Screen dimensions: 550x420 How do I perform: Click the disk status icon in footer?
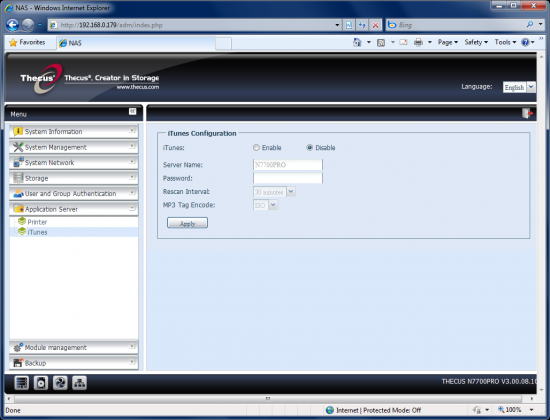coord(41,383)
